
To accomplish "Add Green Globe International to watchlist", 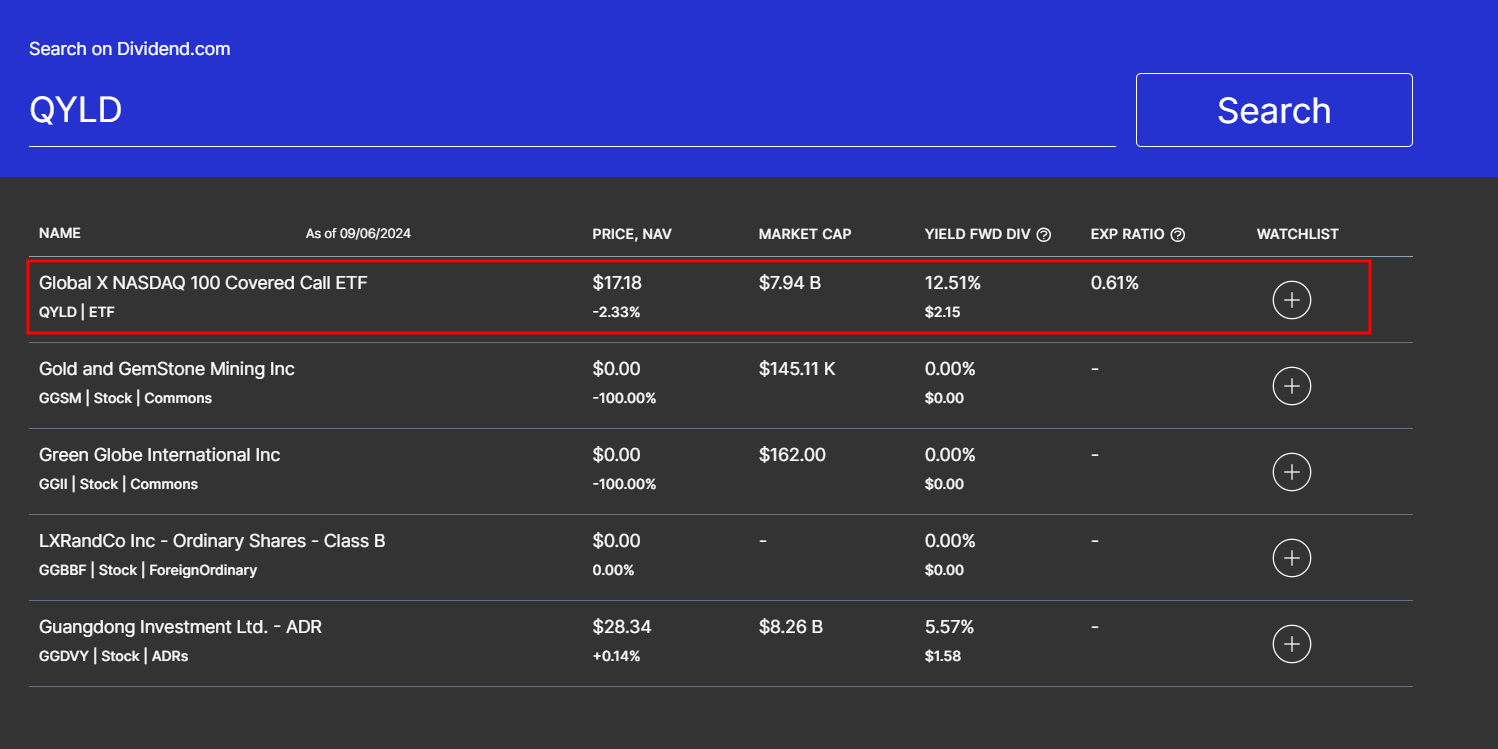I will pos(1291,472).
